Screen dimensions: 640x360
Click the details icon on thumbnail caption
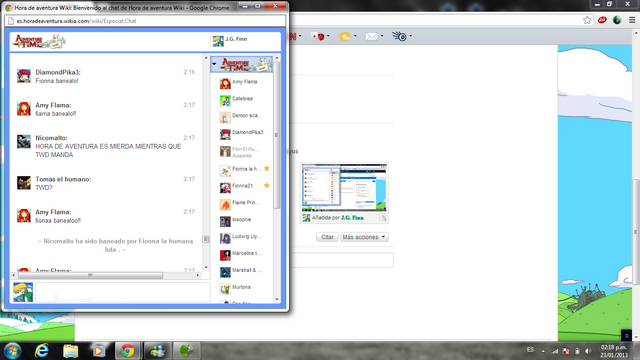(x=383, y=218)
